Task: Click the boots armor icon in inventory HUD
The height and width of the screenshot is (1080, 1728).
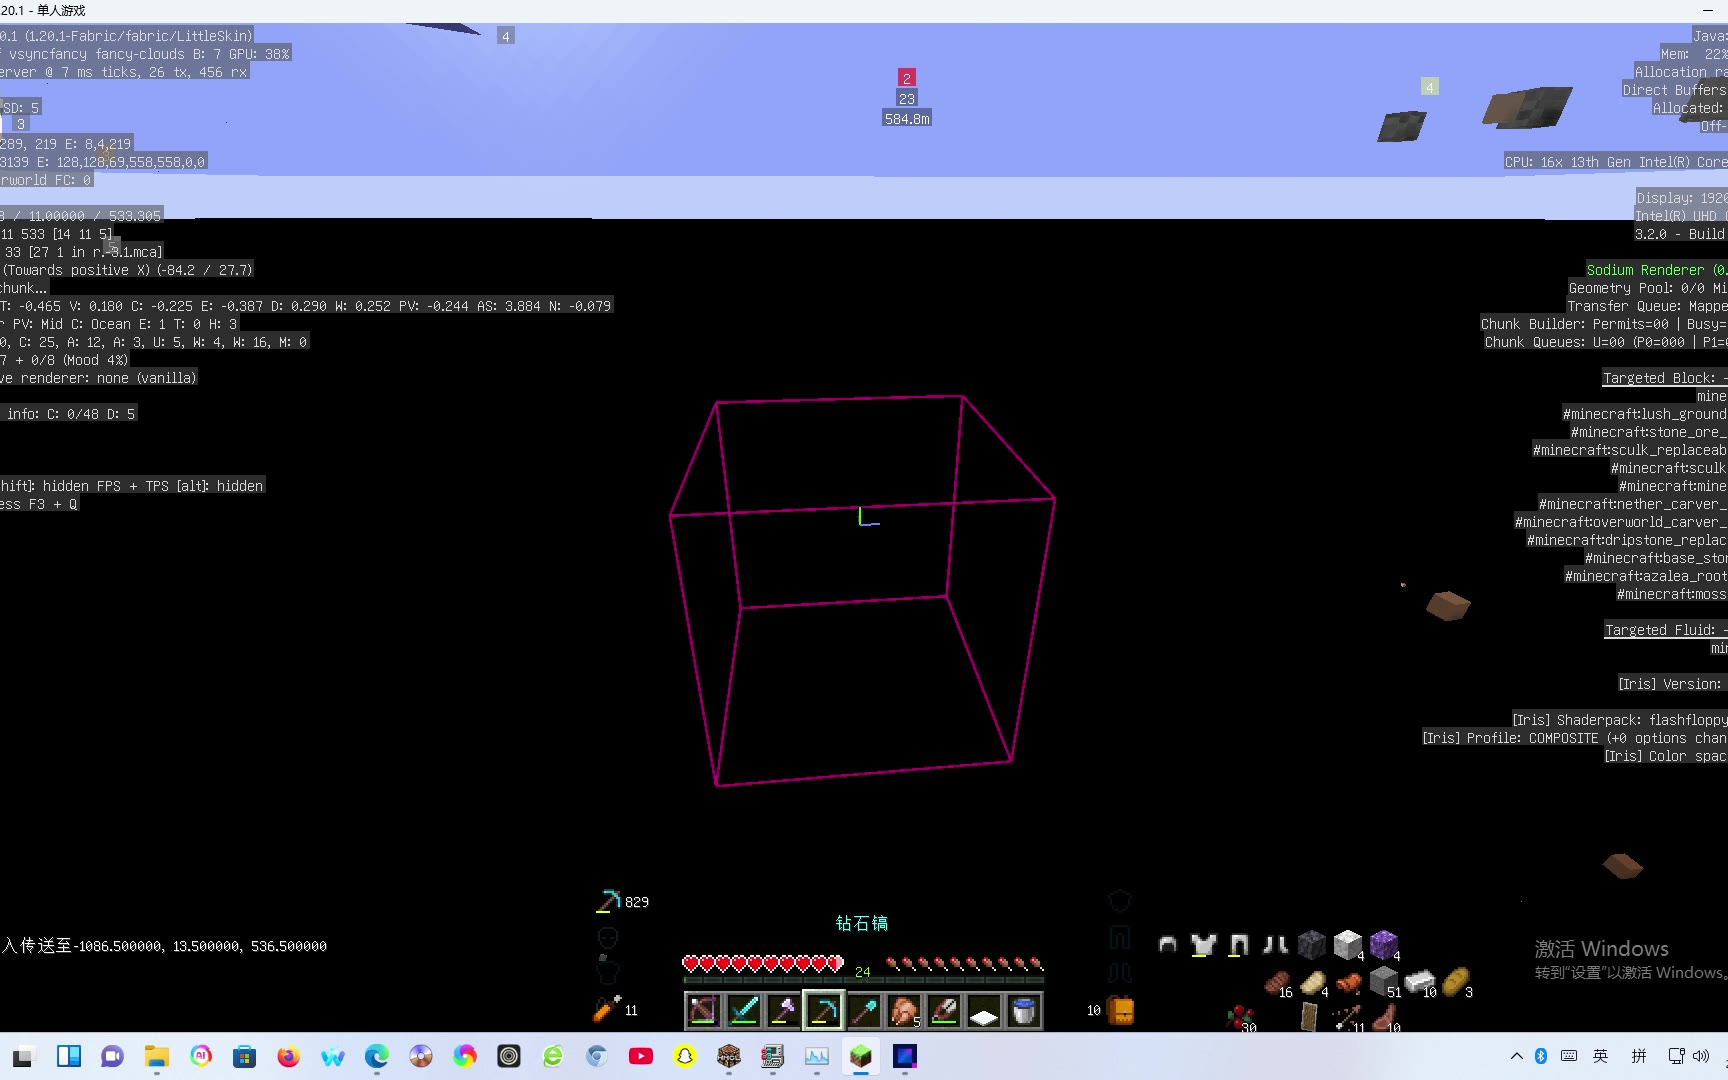Action: click(1275, 944)
